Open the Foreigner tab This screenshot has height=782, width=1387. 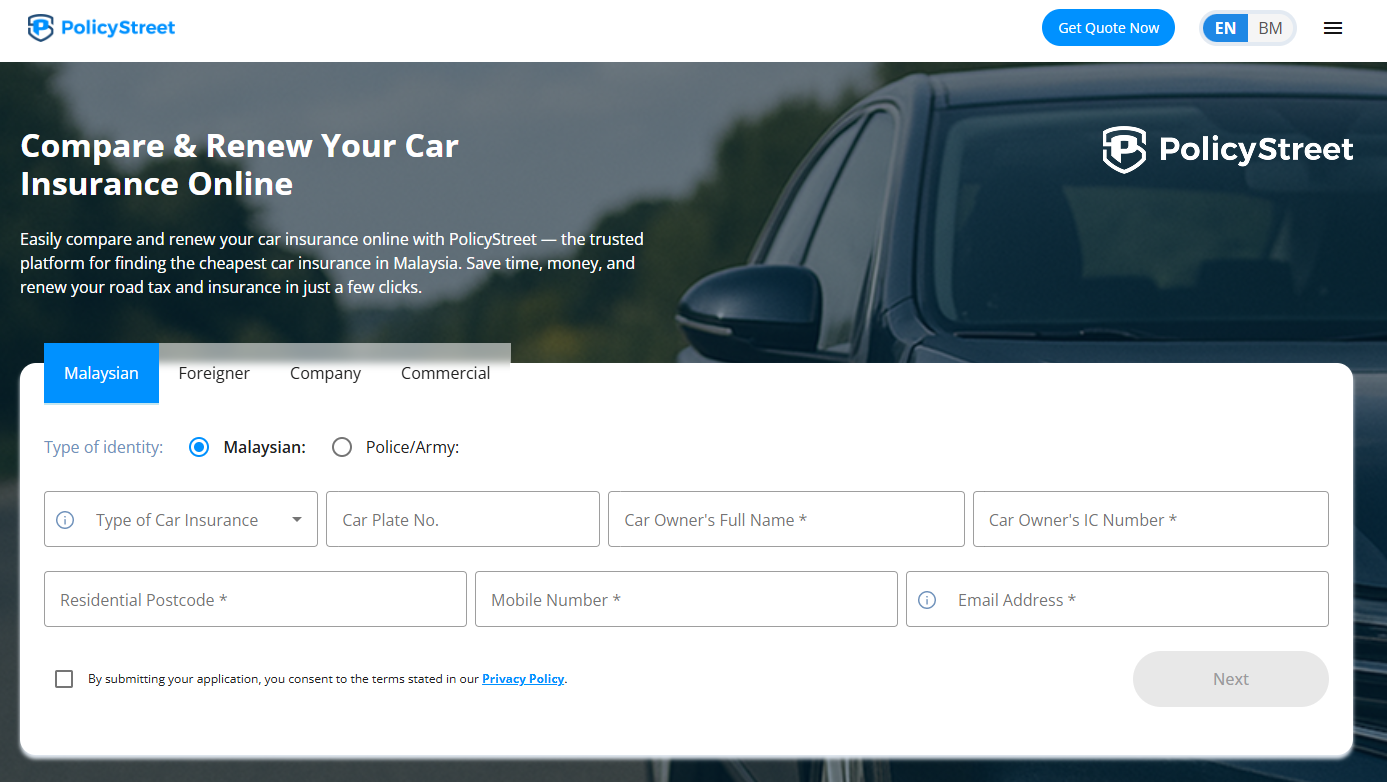click(214, 373)
